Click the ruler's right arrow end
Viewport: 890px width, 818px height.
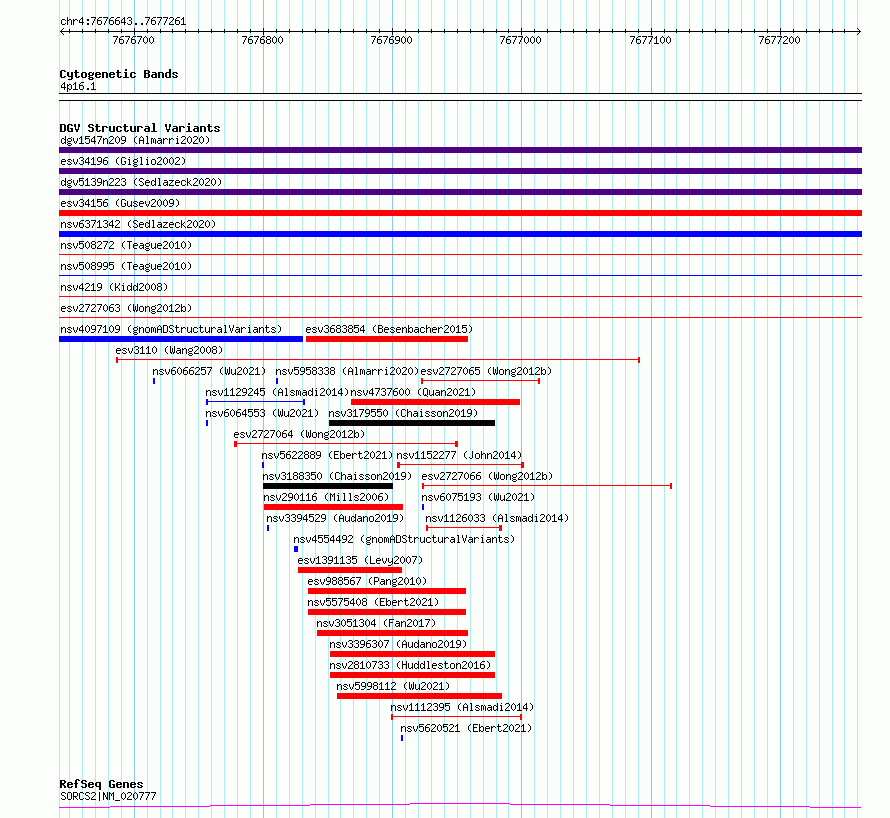(859, 31)
